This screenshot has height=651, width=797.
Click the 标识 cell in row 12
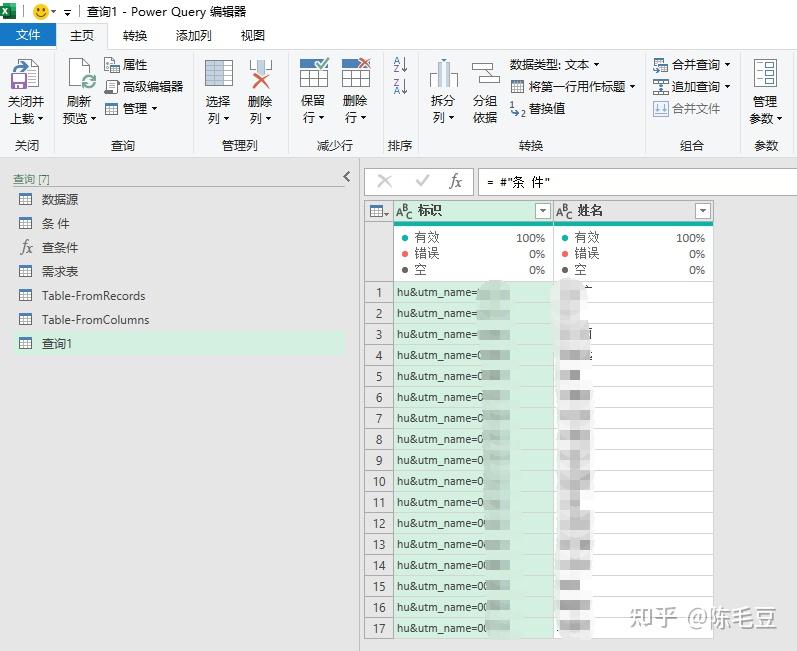click(x=473, y=523)
